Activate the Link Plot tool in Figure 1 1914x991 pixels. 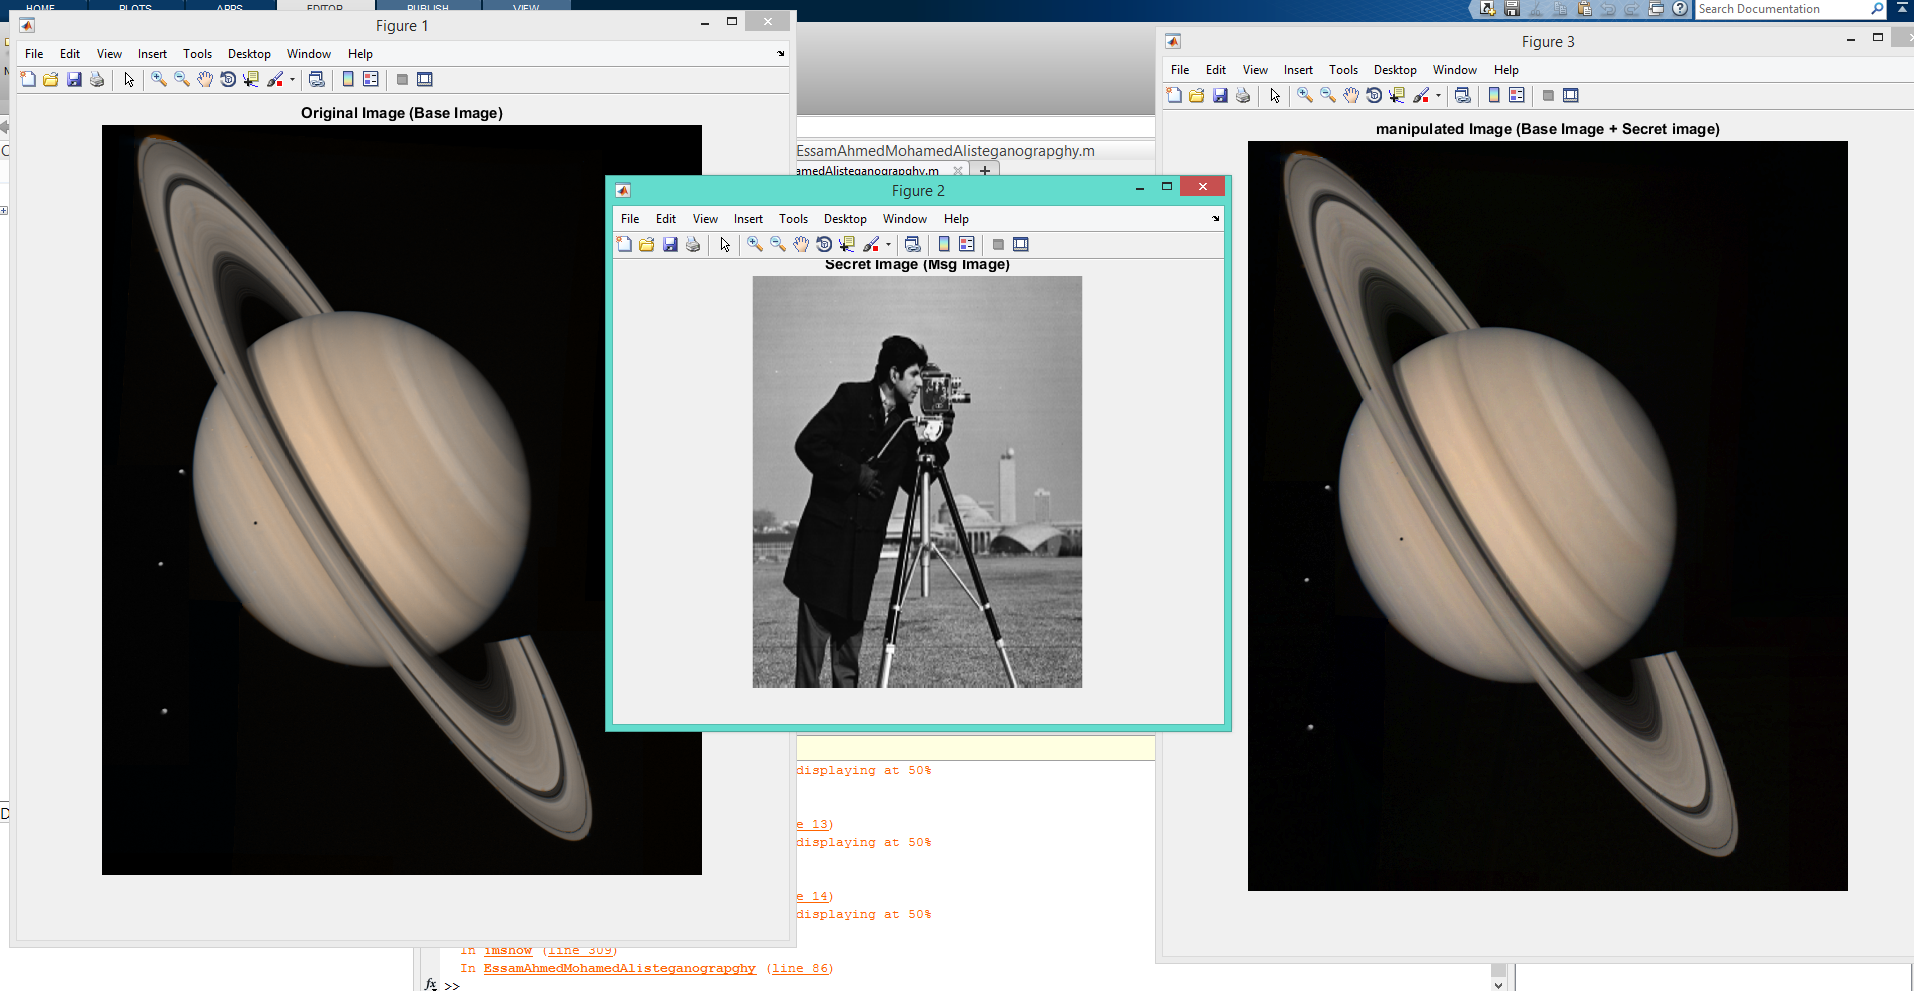[317, 79]
